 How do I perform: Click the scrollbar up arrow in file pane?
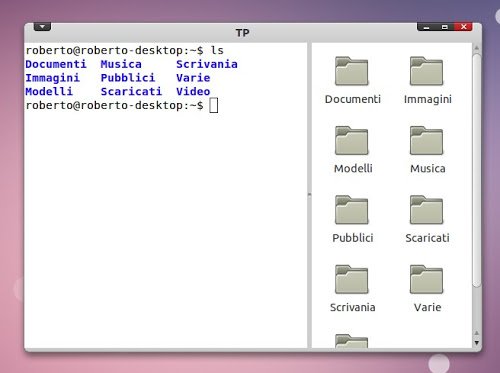pyautogui.click(x=477, y=48)
